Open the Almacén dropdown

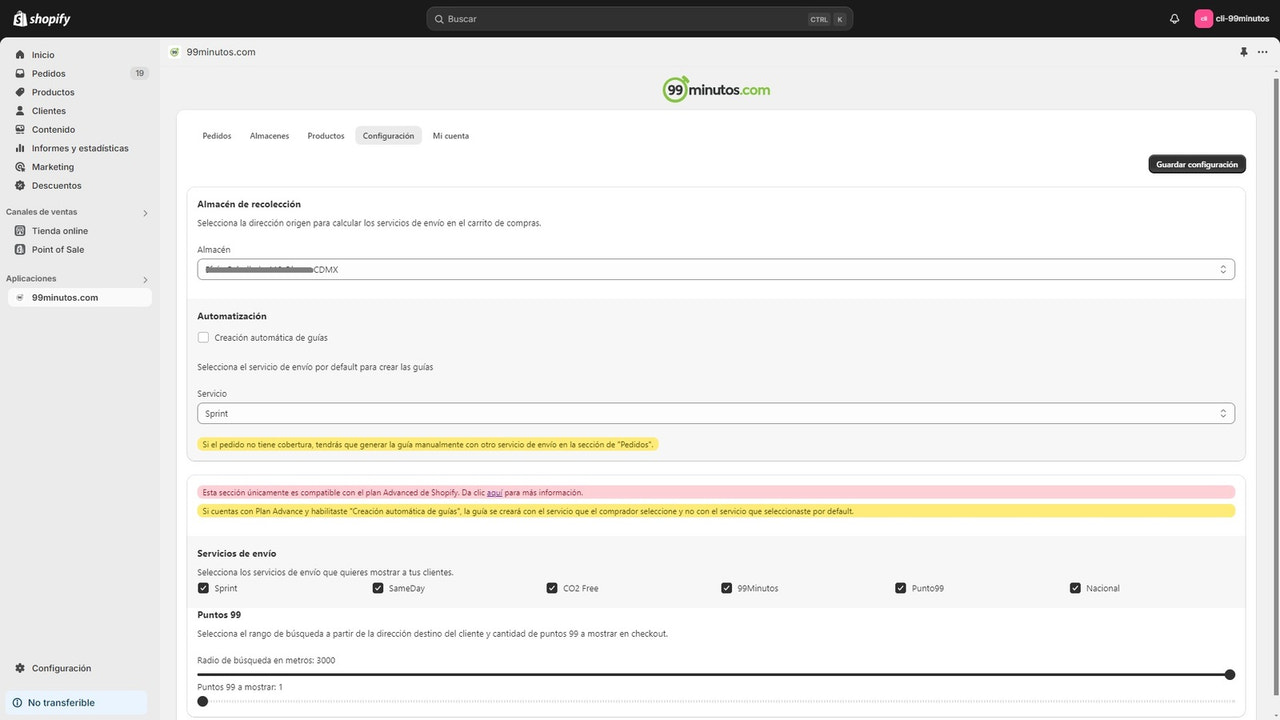[716, 269]
